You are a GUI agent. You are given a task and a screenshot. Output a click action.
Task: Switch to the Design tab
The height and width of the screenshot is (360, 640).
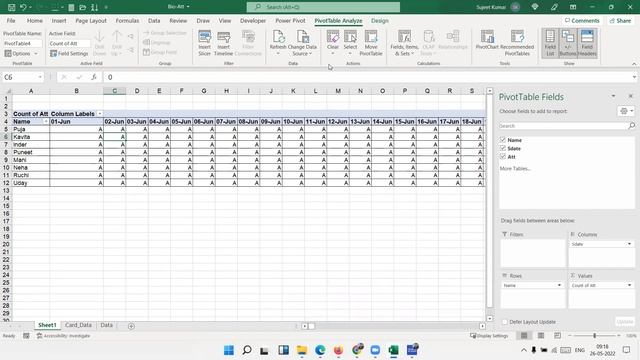(380, 20)
